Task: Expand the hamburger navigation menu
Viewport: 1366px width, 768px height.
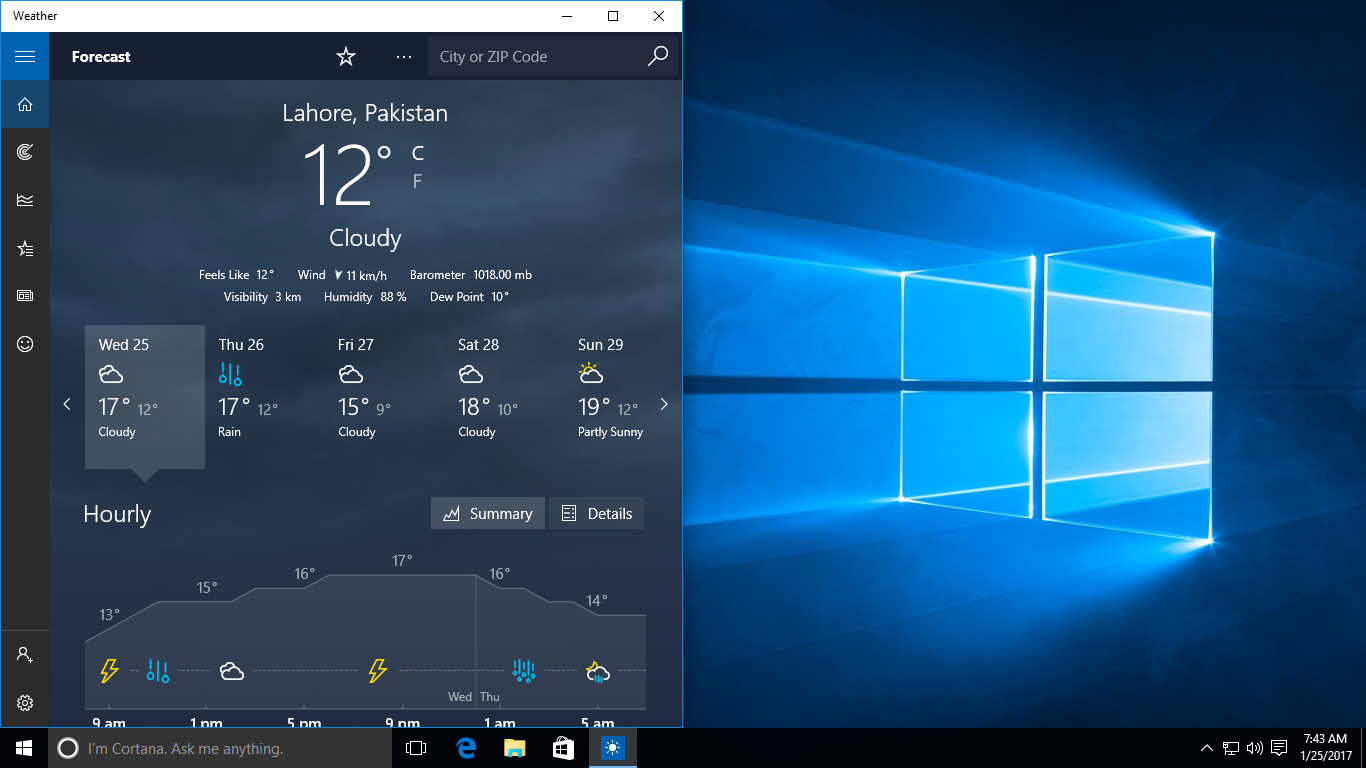Action: click(x=24, y=56)
